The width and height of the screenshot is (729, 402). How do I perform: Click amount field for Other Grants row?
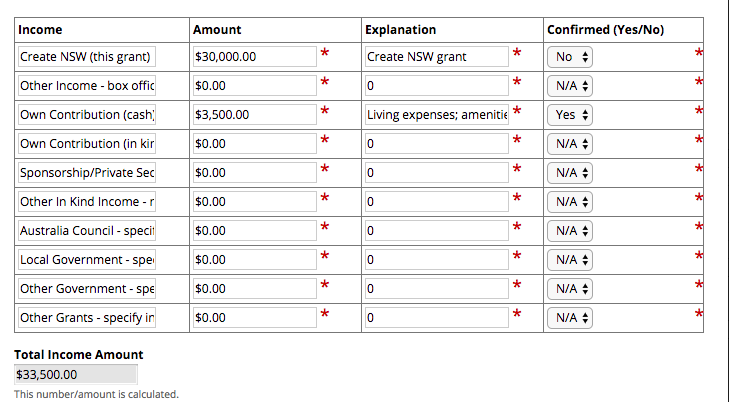click(x=255, y=318)
